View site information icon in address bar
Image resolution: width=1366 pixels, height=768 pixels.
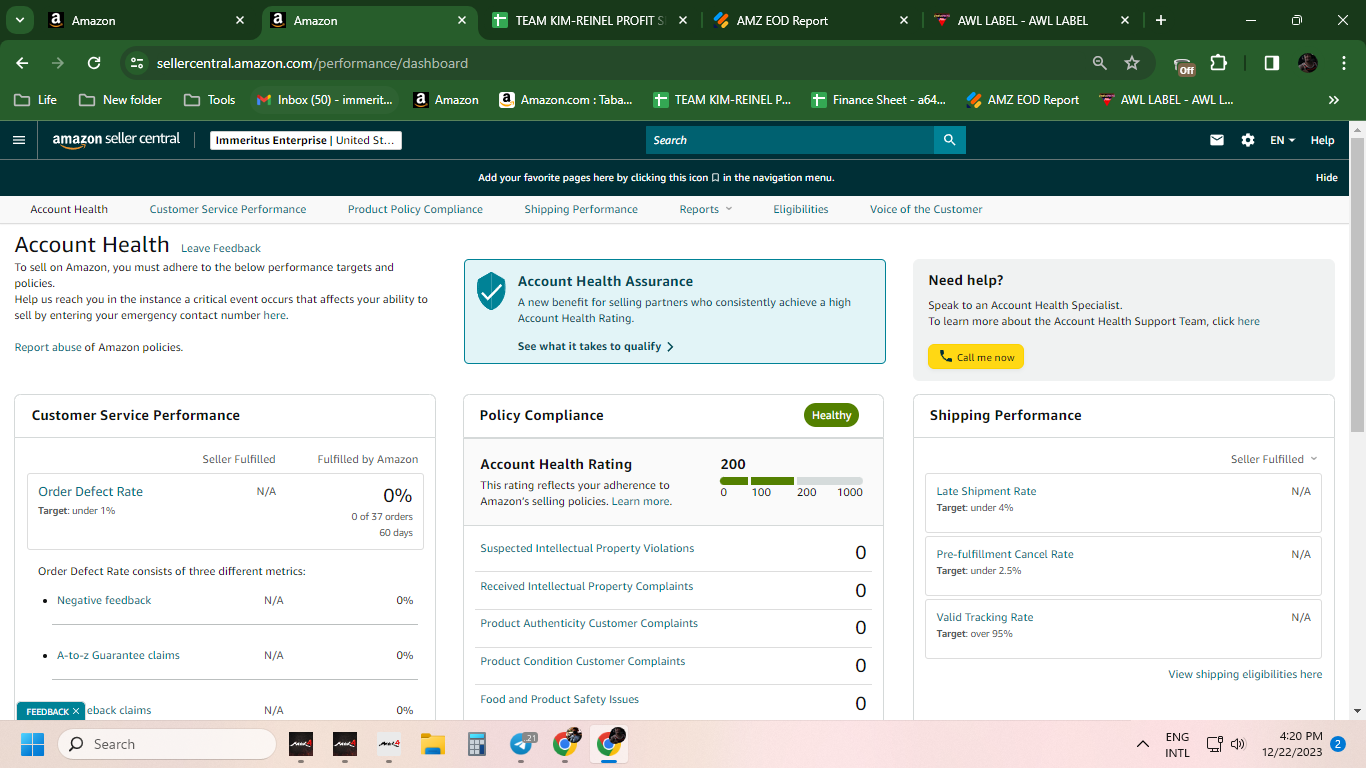[x=137, y=63]
